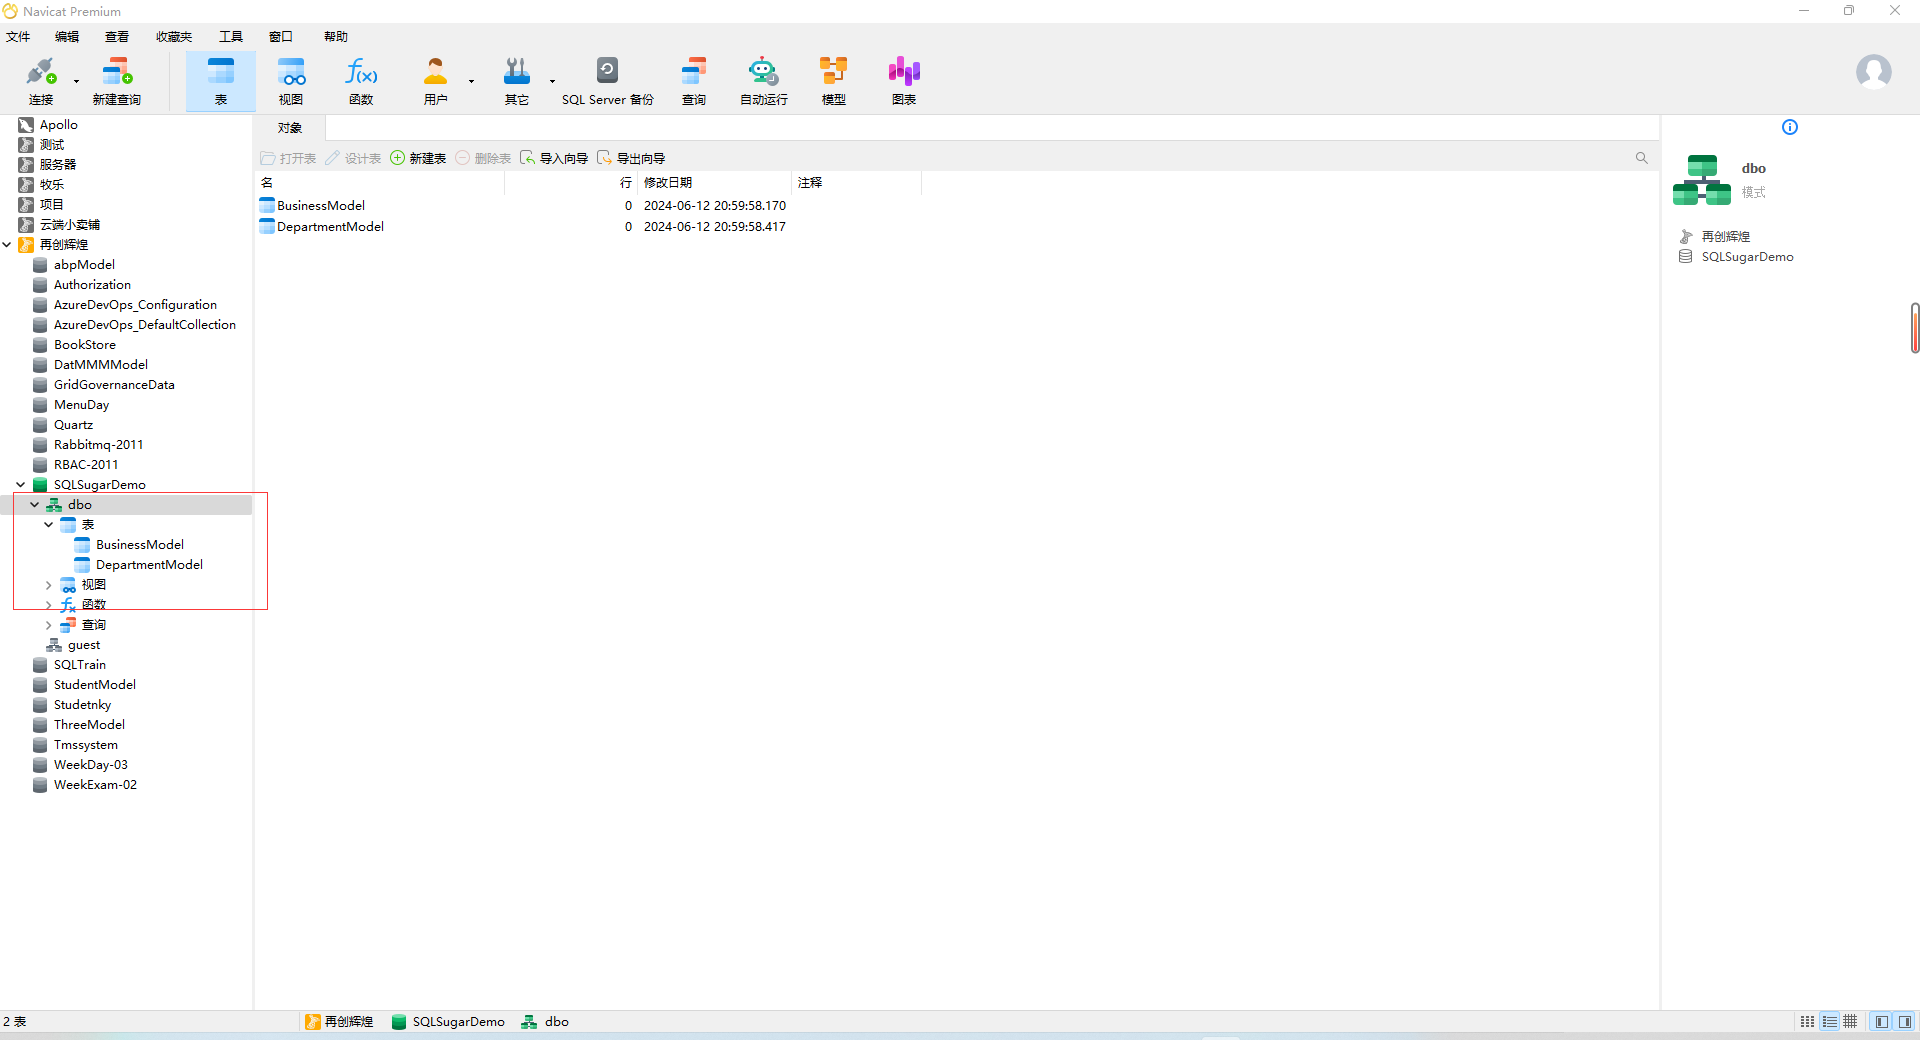
Task: Collapse the 表 folder under dbo
Action: click(49, 524)
